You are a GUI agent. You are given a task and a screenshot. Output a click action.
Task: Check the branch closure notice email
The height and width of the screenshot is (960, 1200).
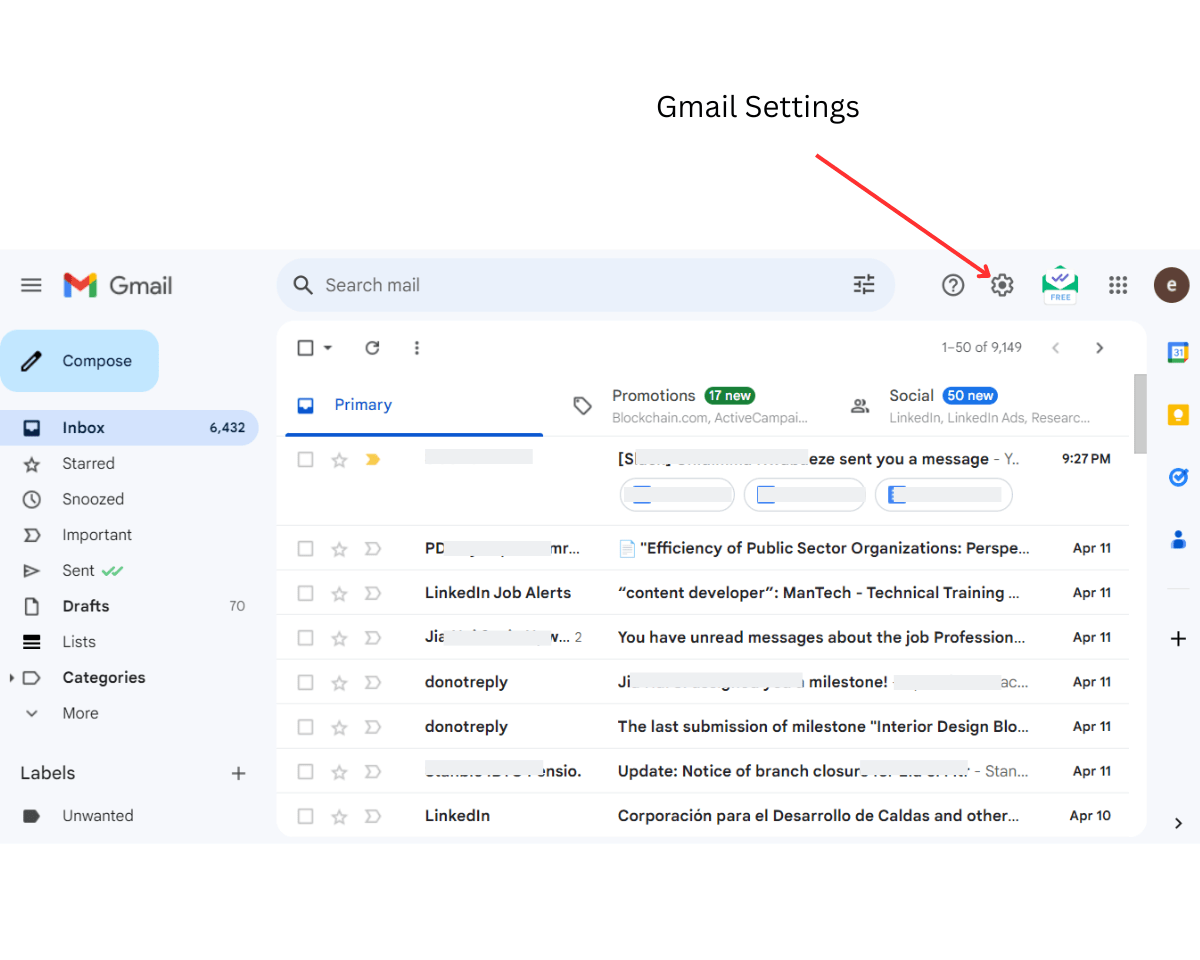coord(305,771)
